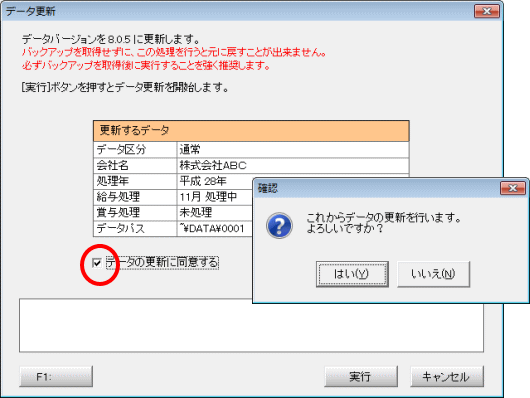
Task: Click the データ区分 row label
Action: pos(135,149)
